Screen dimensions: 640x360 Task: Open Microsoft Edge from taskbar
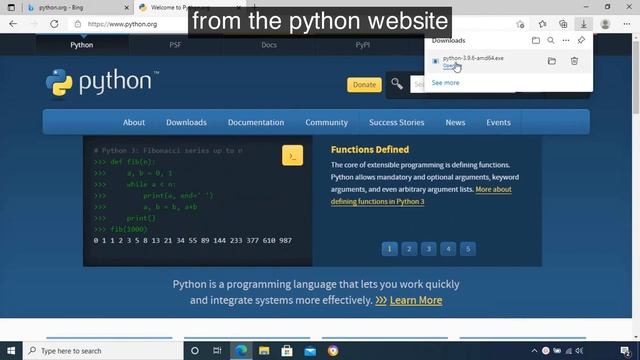[241, 351]
